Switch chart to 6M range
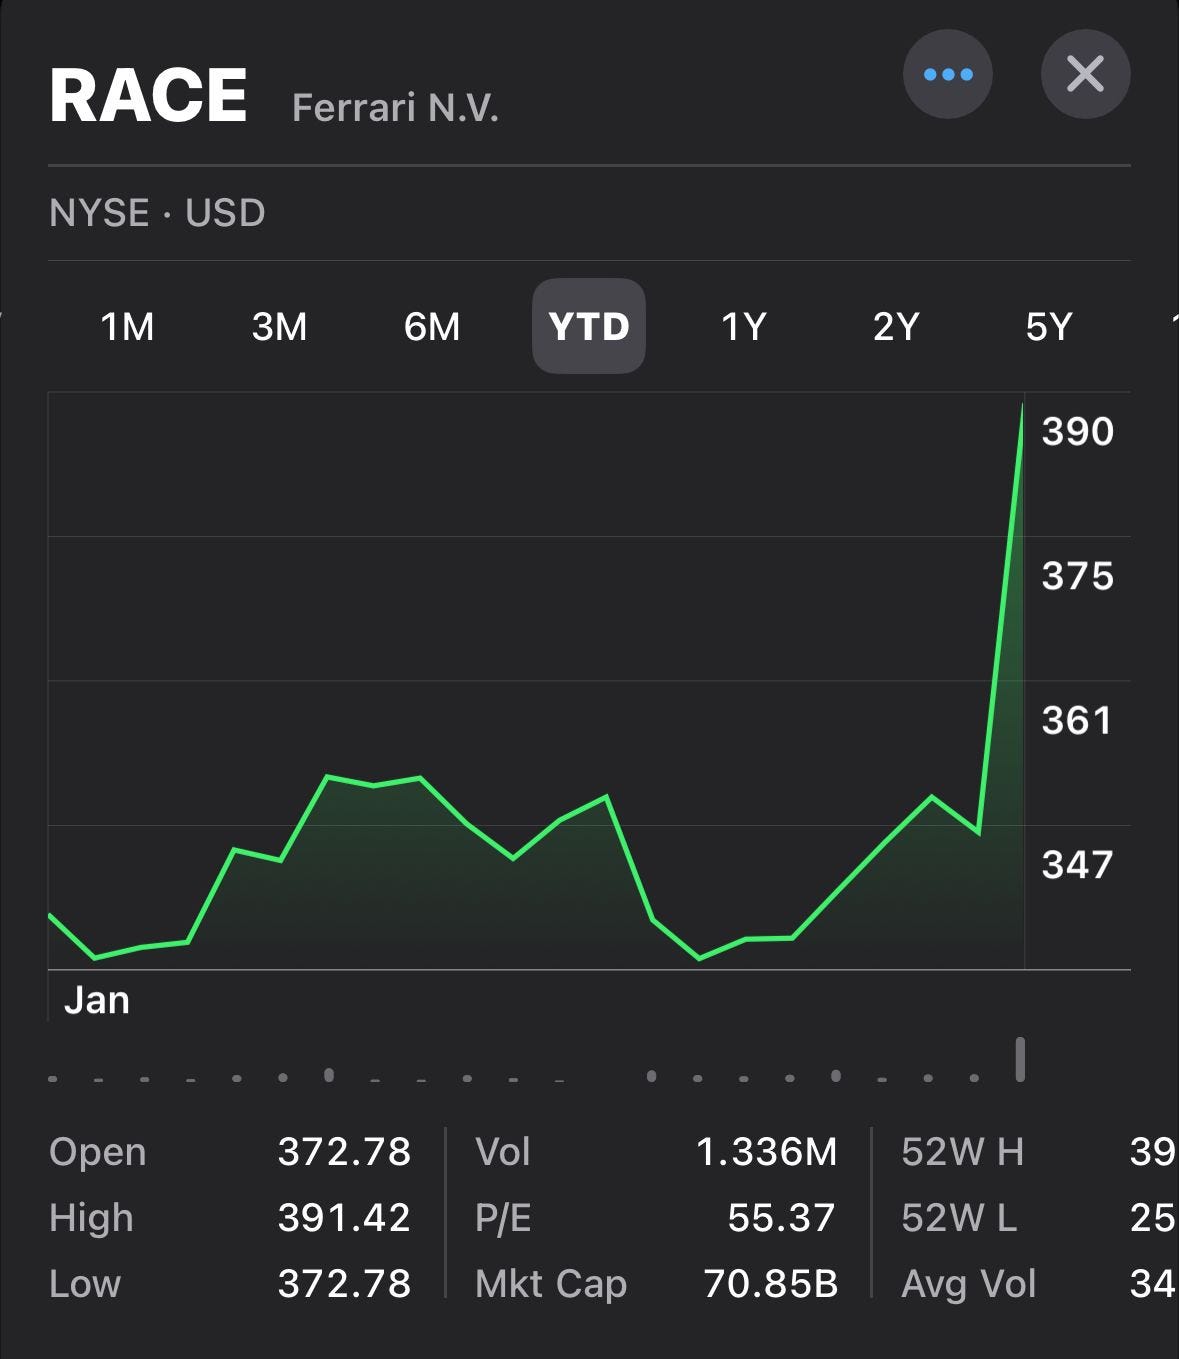The width and height of the screenshot is (1179, 1359). click(432, 326)
